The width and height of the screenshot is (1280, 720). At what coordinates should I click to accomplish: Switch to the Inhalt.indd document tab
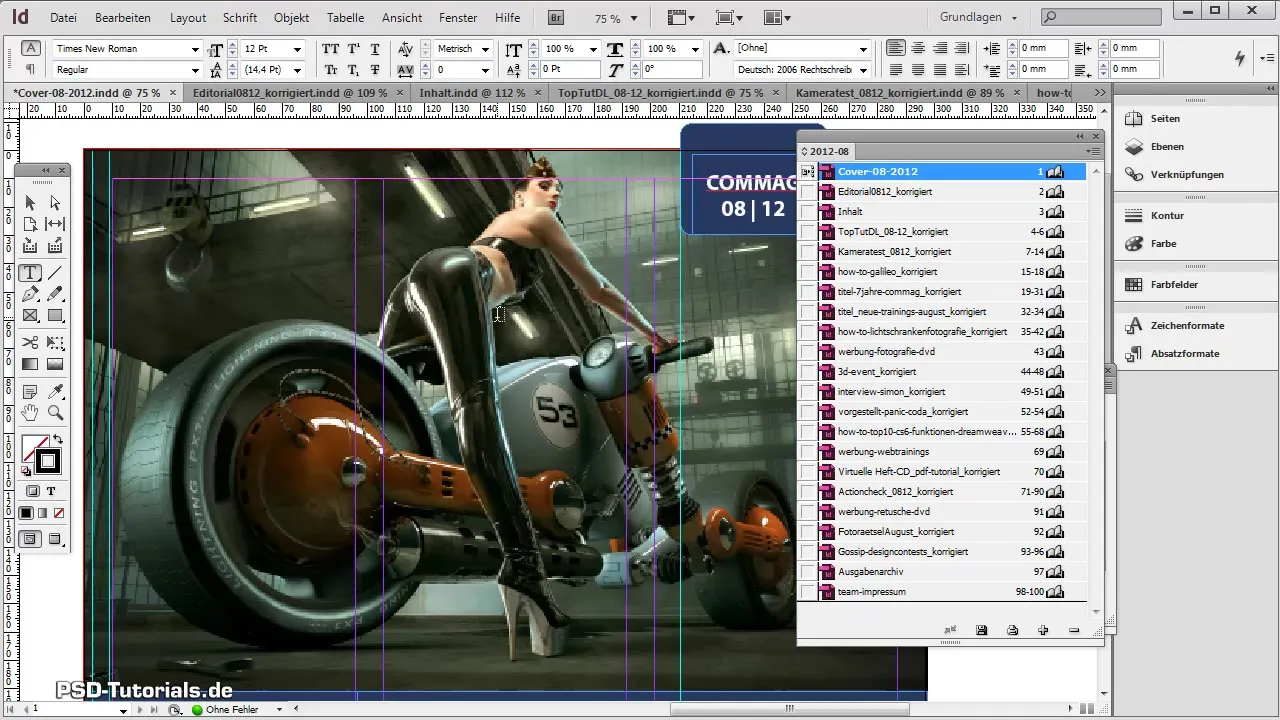[x=472, y=92]
